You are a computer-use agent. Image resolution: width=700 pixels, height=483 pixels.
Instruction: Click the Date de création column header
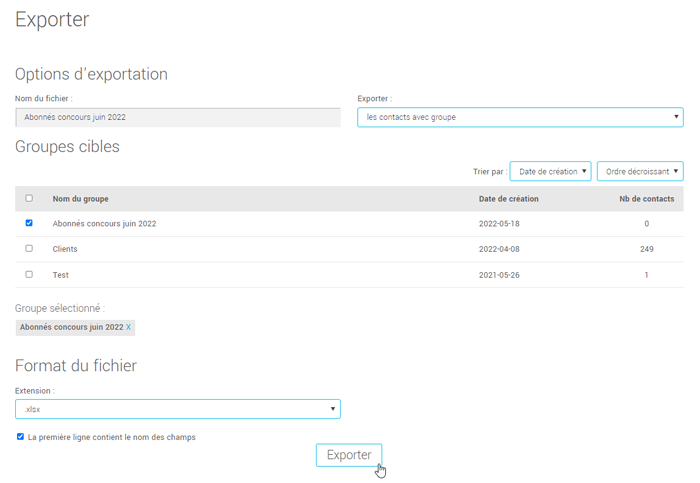(508, 199)
